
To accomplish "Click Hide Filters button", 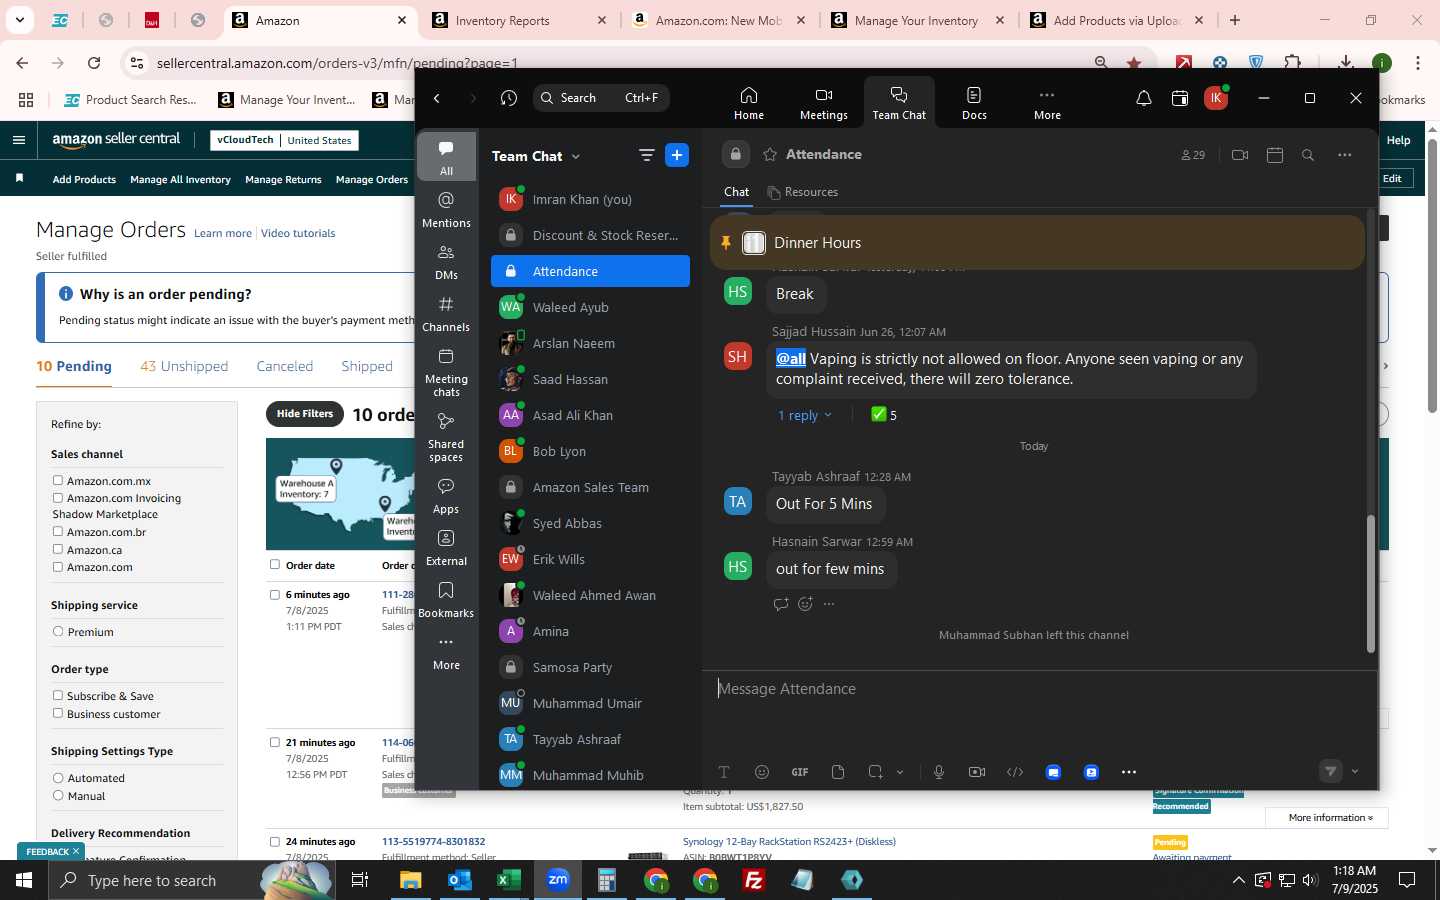I will (x=305, y=414).
